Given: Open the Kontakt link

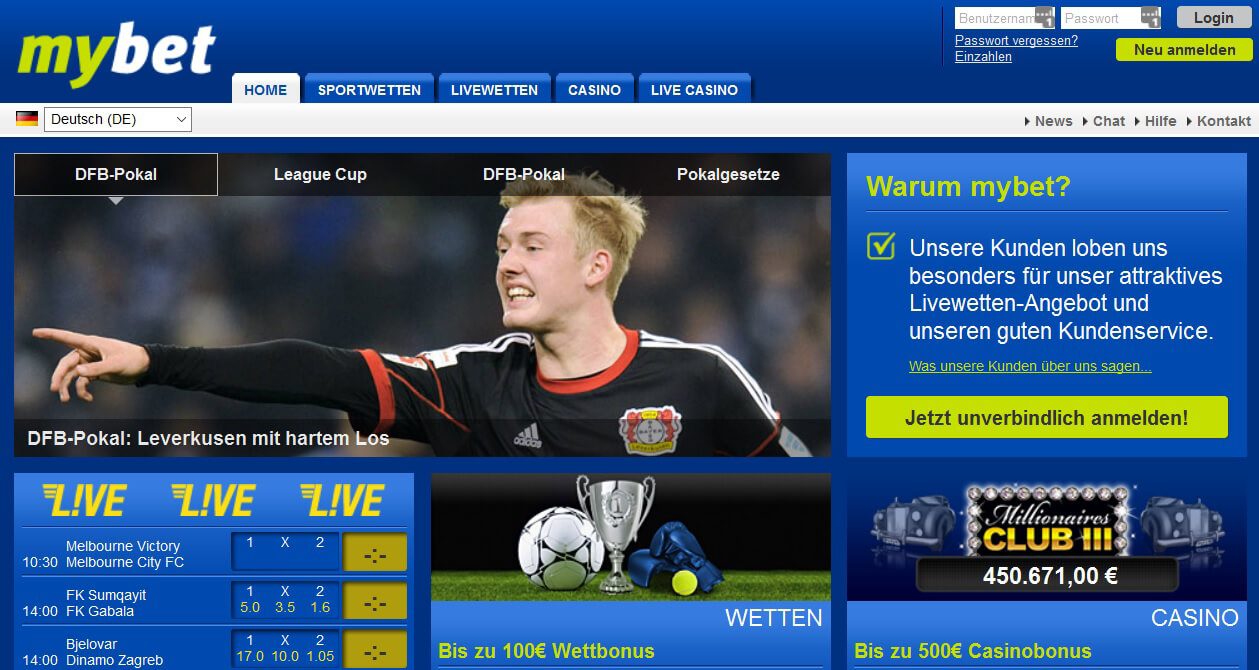Looking at the screenshot, I should coord(1223,121).
